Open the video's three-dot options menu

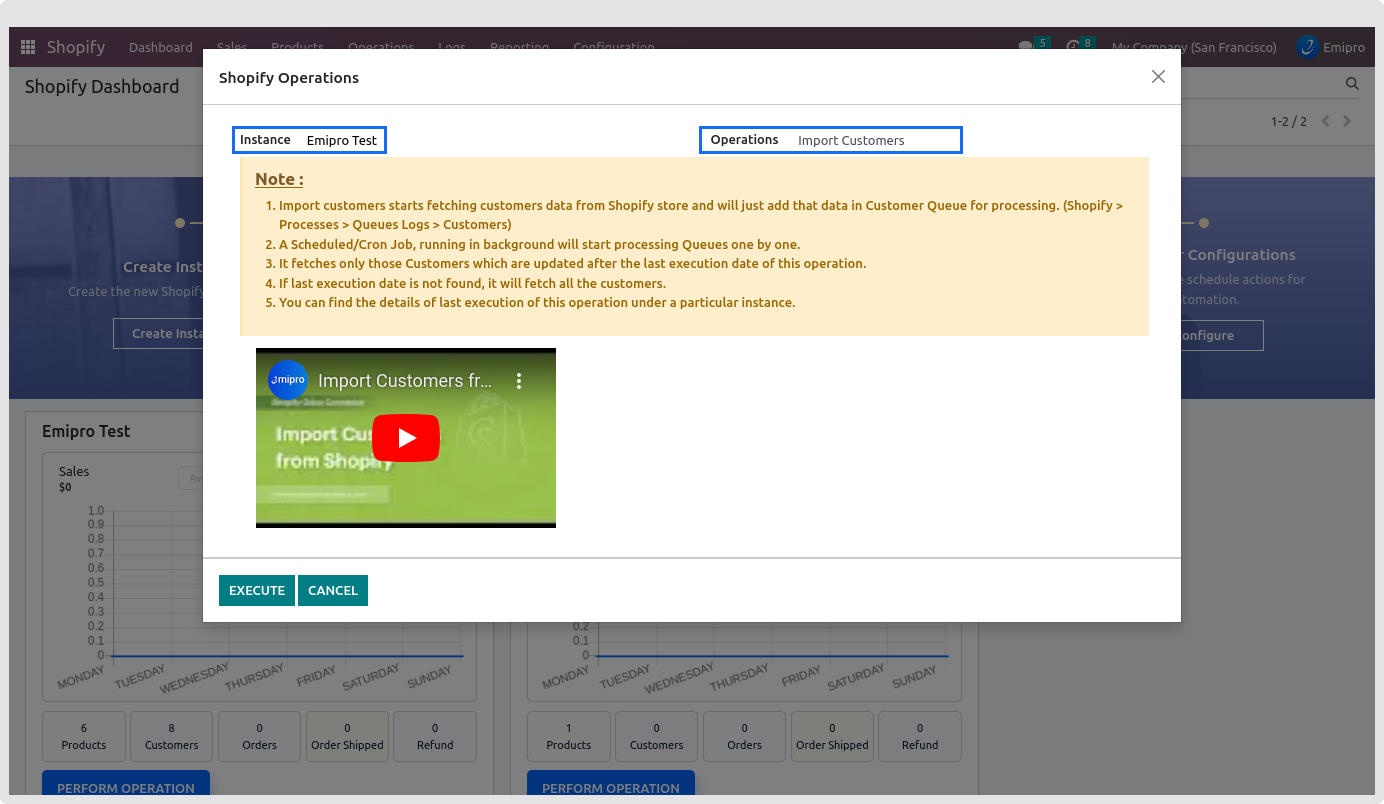[x=519, y=381]
